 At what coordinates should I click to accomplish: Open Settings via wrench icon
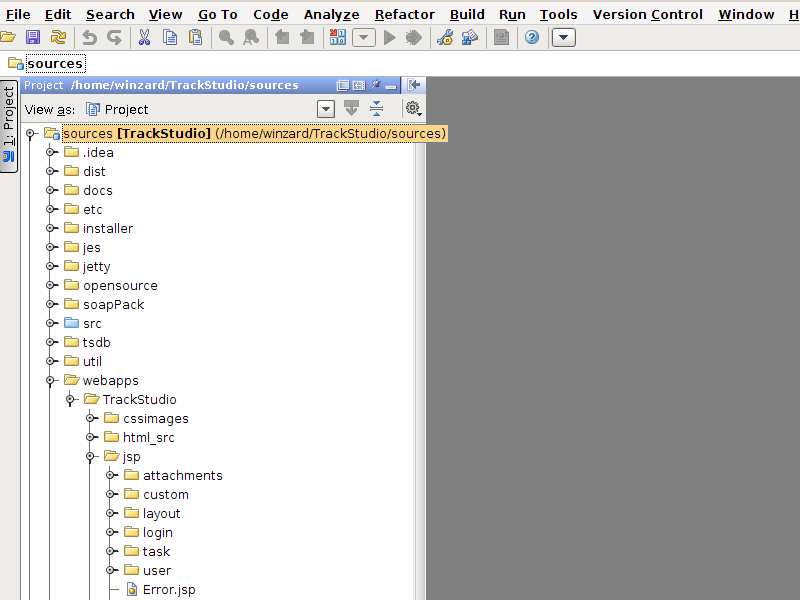coord(445,37)
